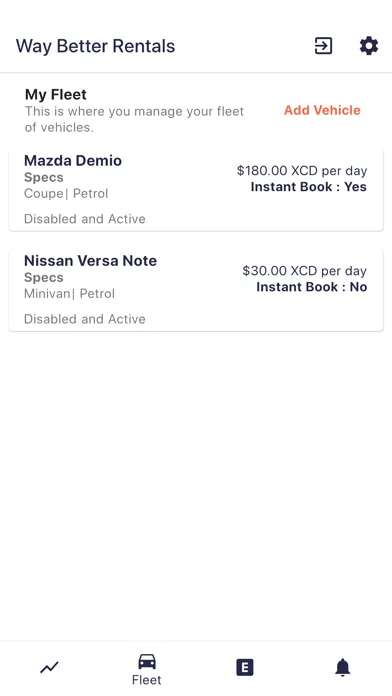Open the Nissan Versa Note card
The image size is (392, 696).
pyautogui.click(x=196, y=290)
